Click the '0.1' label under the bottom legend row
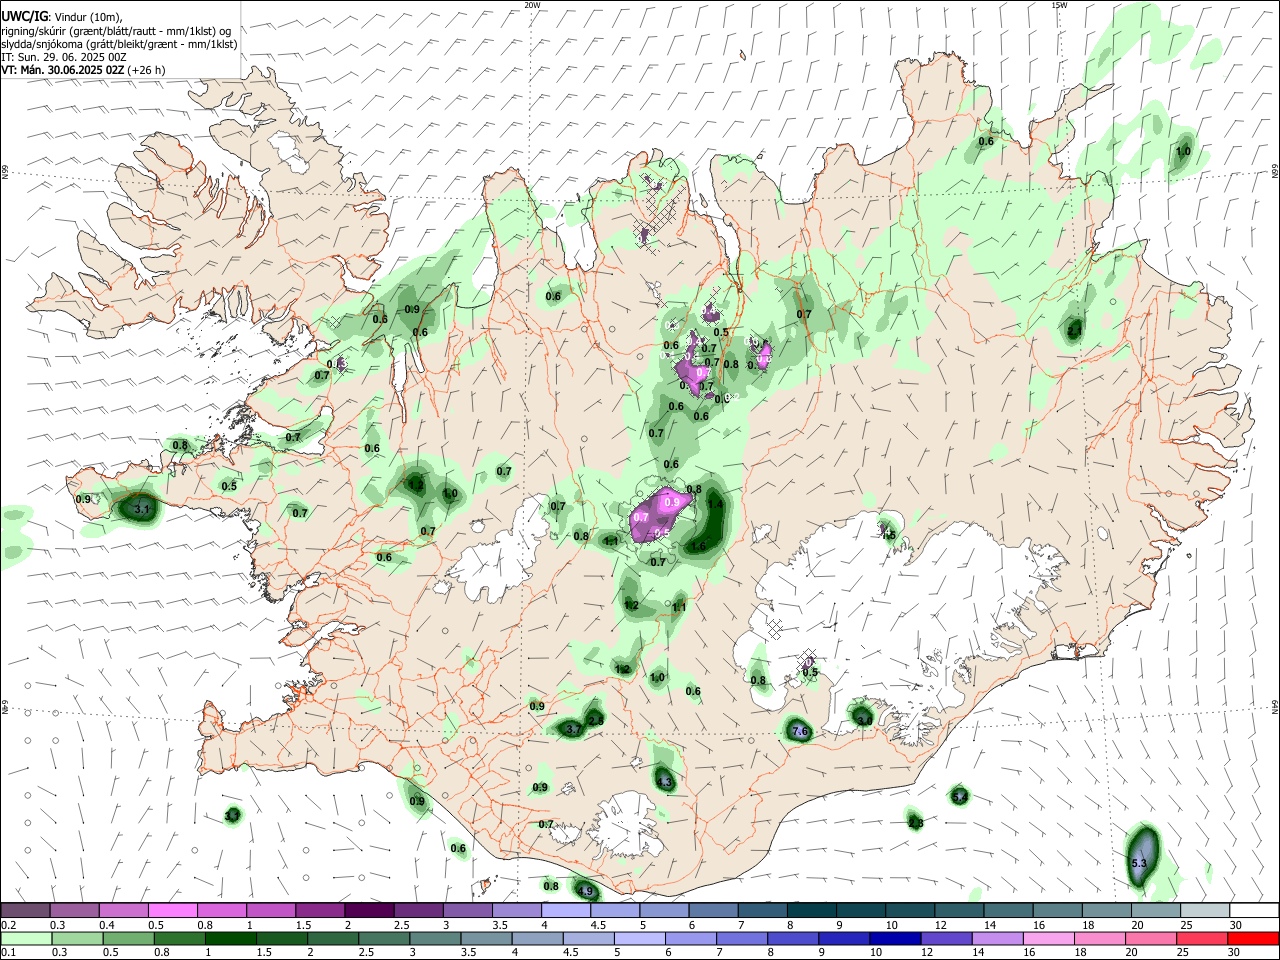The image size is (1280, 960). [x=8, y=953]
